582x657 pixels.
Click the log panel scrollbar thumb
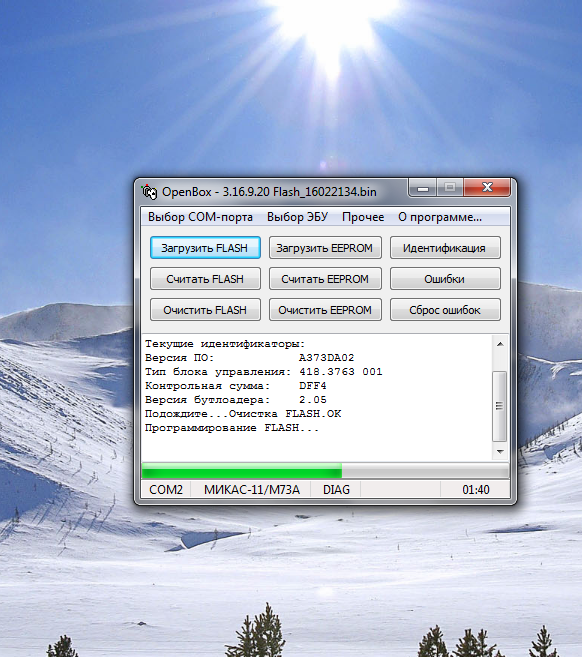coord(500,406)
